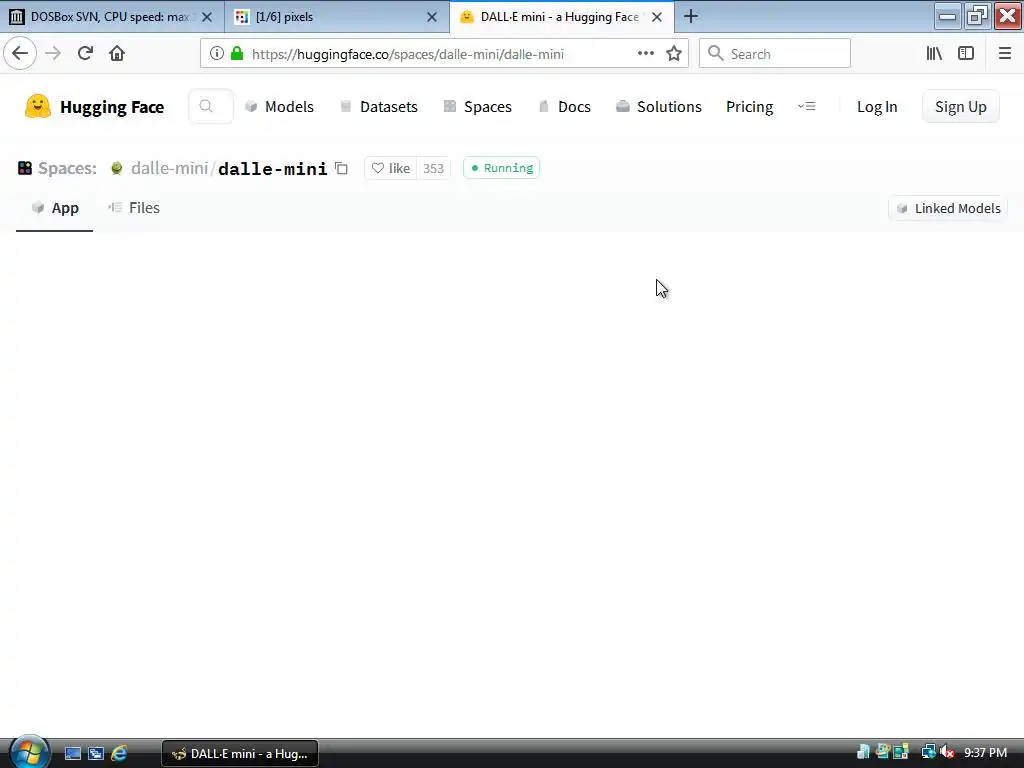1024x768 pixels.
Task: Click the Sign Up button
Action: point(961,106)
